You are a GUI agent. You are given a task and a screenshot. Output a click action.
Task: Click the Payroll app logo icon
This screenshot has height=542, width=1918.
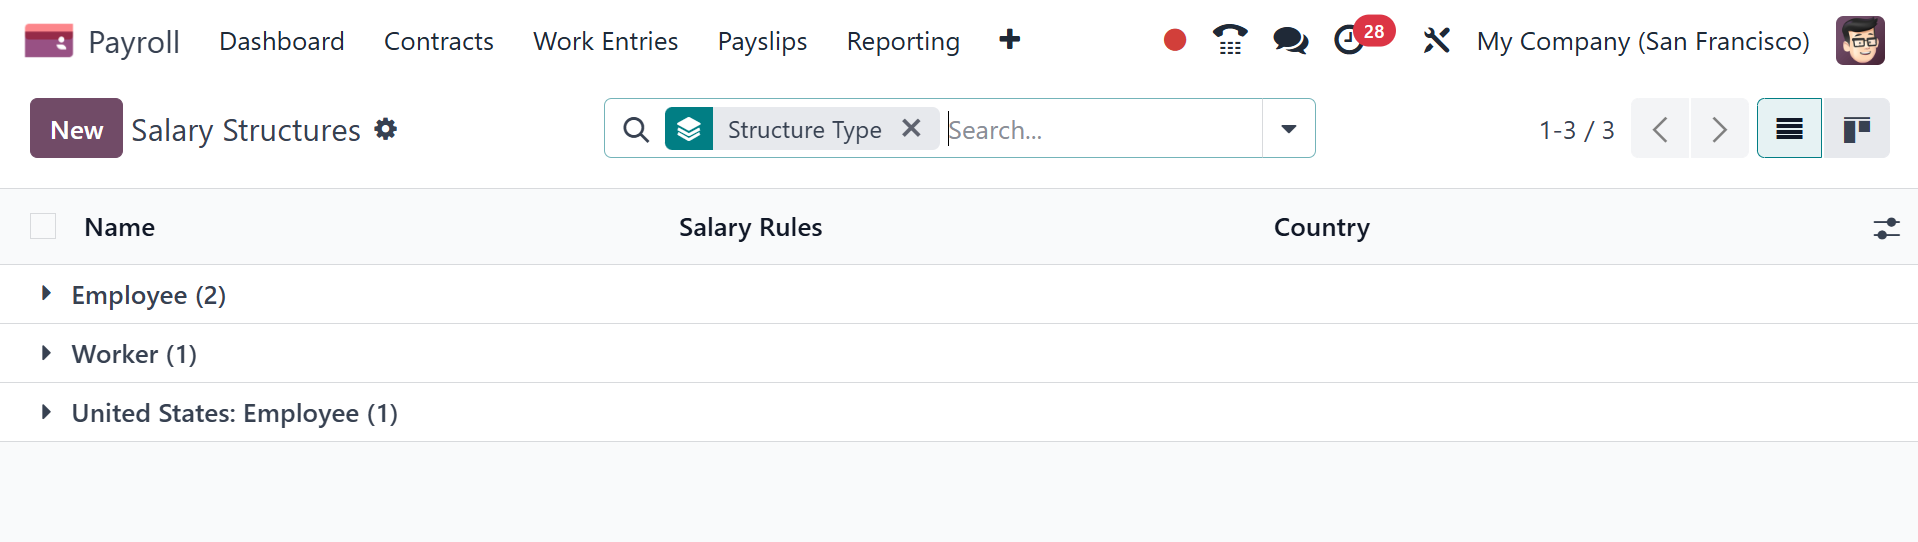(x=48, y=41)
